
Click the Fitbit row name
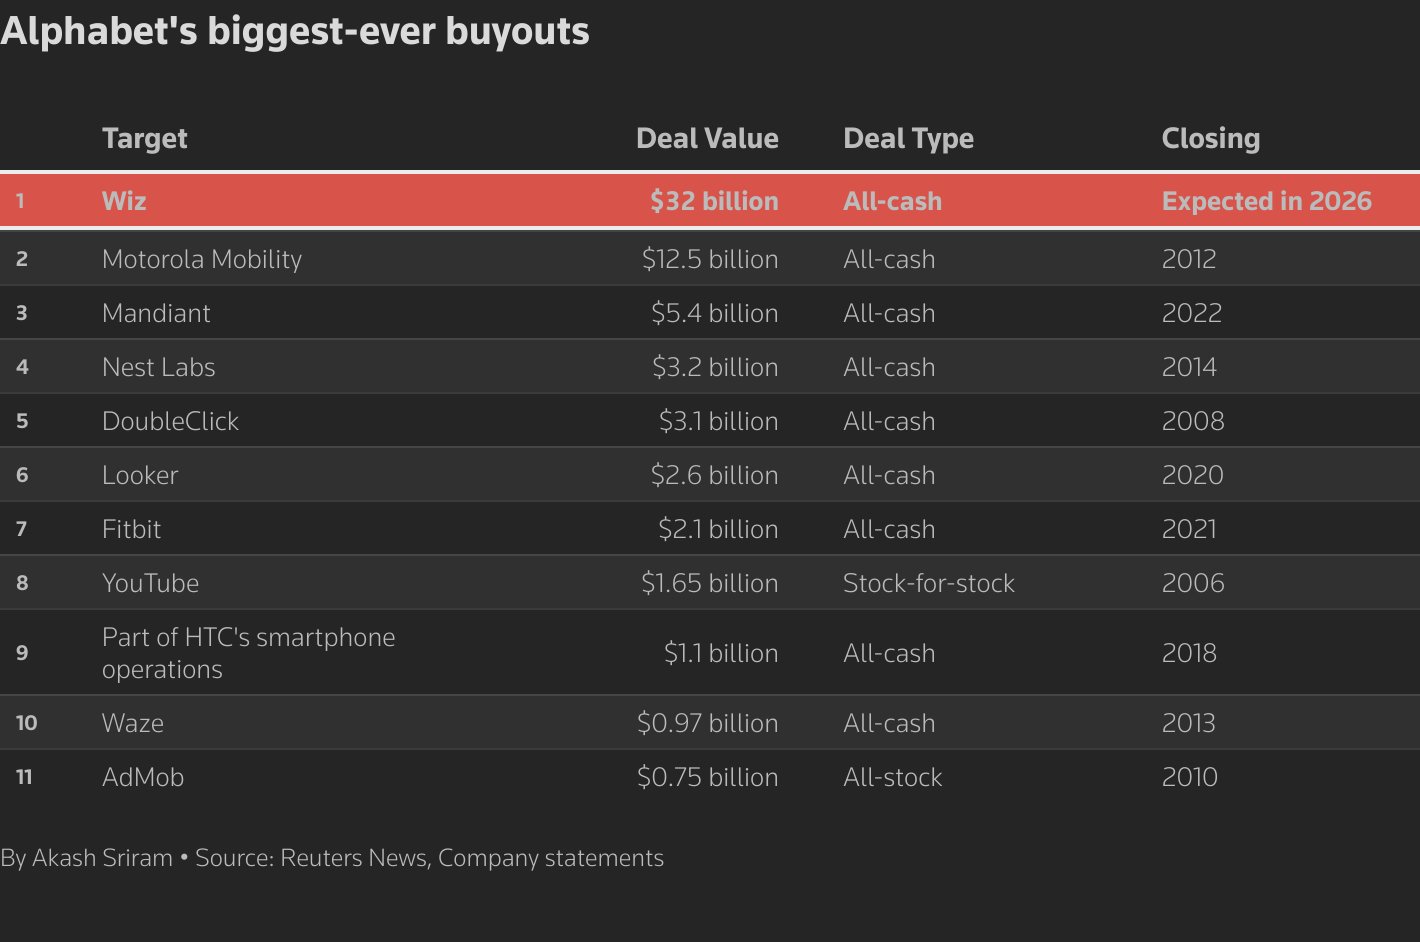(131, 529)
